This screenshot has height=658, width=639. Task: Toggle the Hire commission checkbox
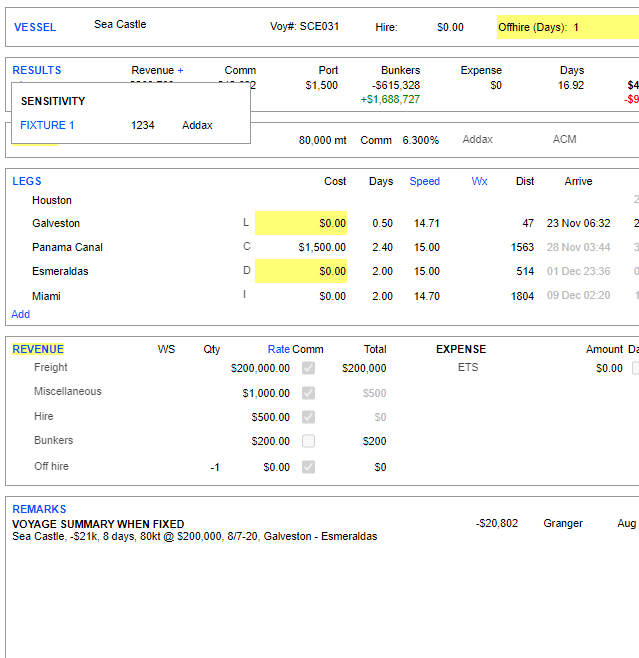point(308,417)
